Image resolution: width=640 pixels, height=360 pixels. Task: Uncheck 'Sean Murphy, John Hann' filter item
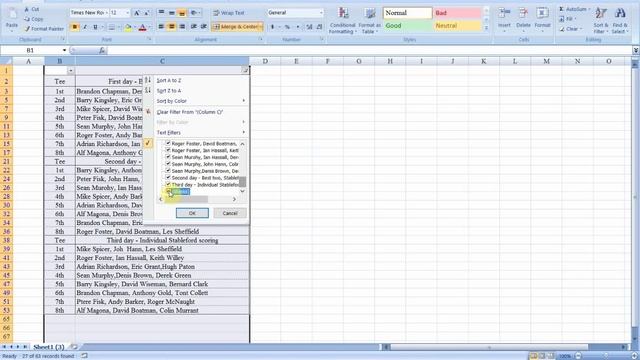168,164
